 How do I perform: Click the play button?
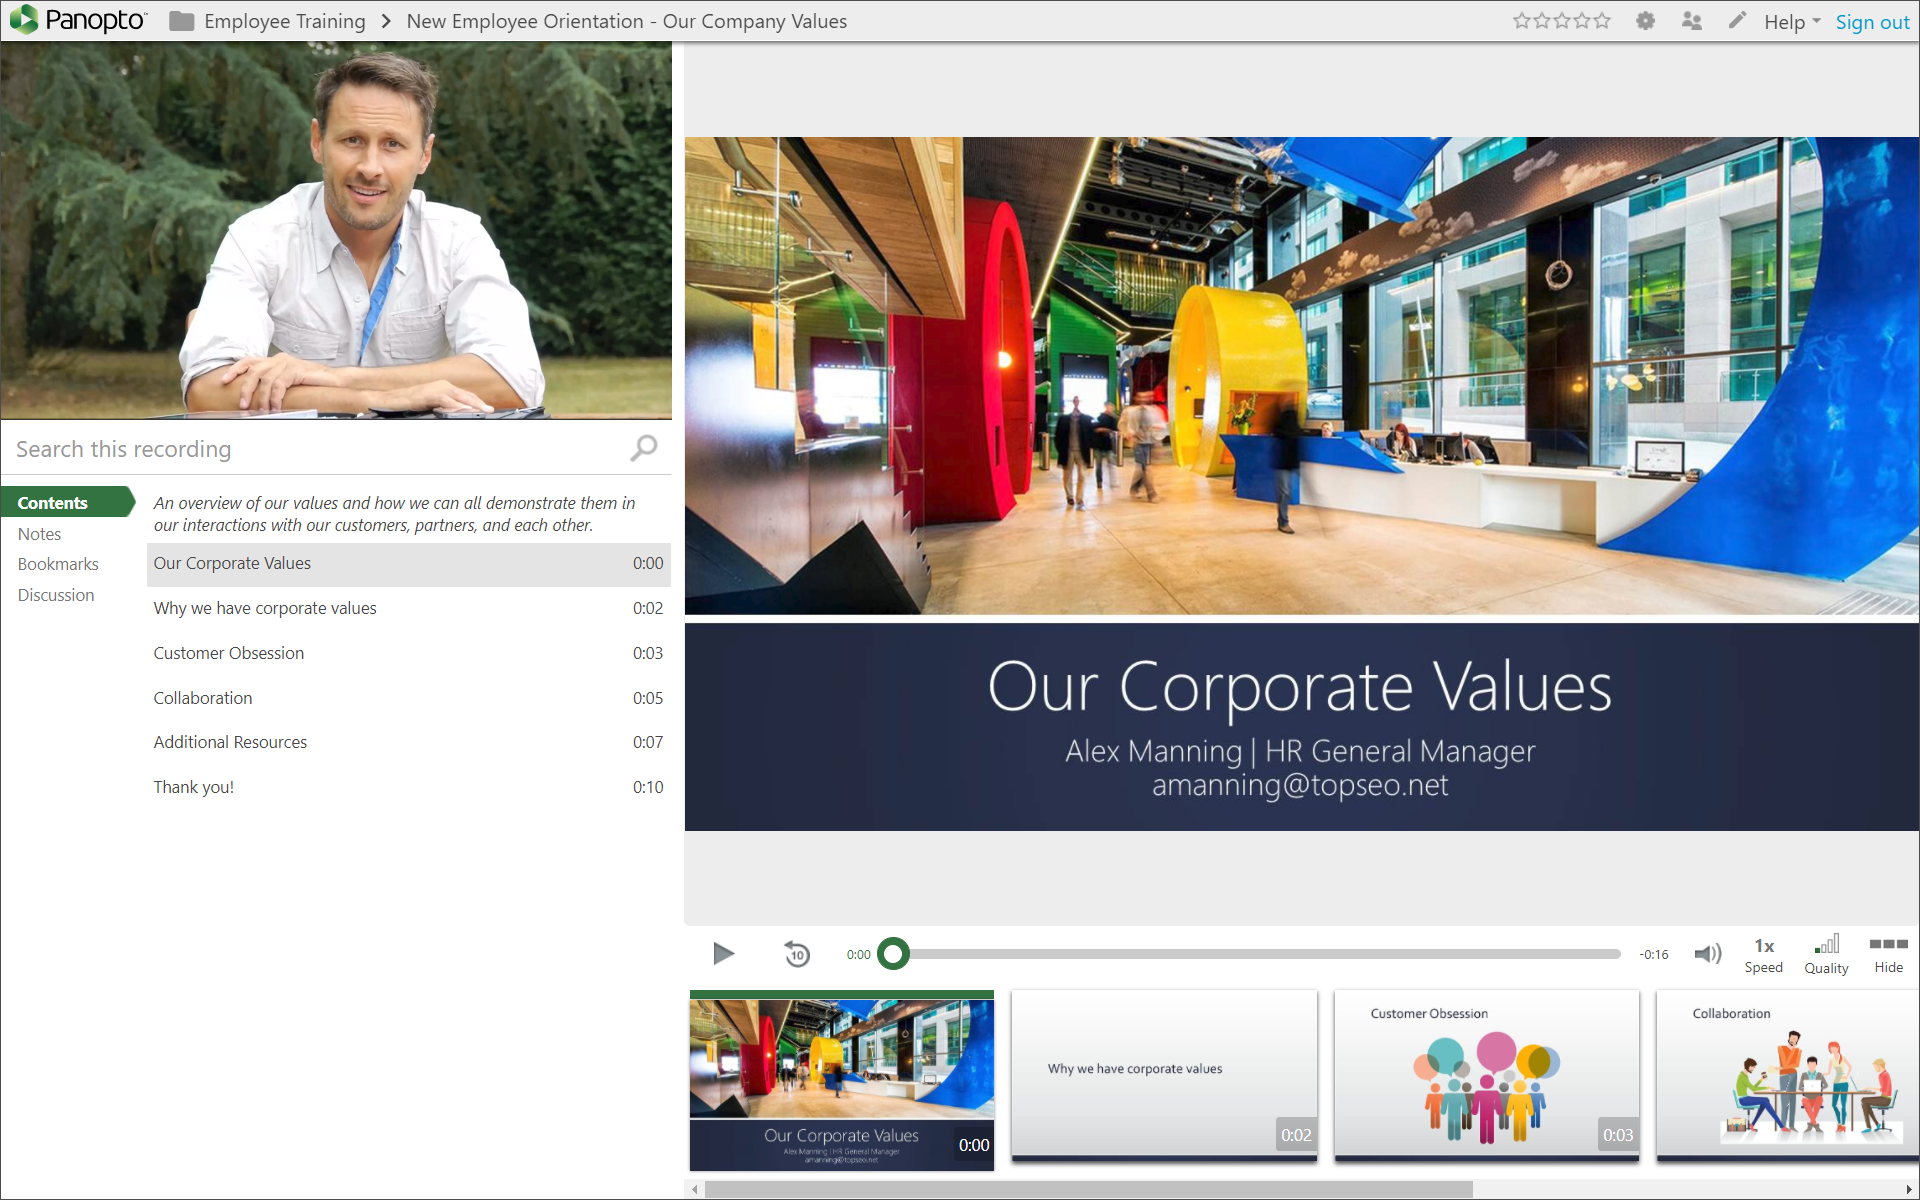point(723,954)
